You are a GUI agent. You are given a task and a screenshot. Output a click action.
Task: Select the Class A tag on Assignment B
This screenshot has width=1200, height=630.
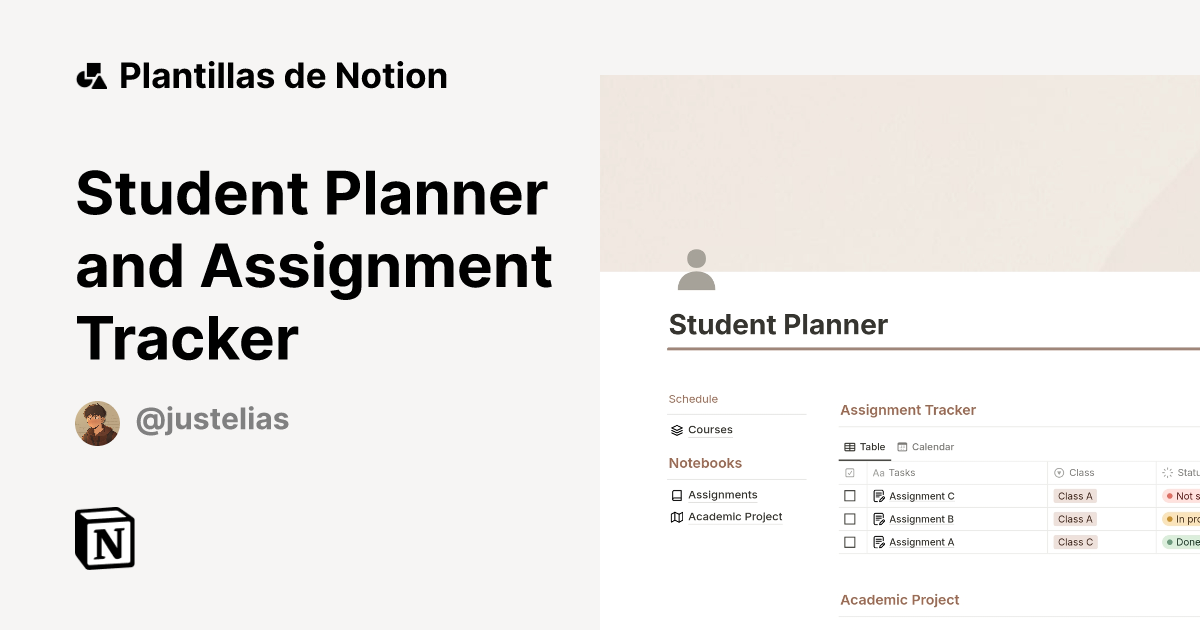pyautogui.click(x=1075, y=518)
